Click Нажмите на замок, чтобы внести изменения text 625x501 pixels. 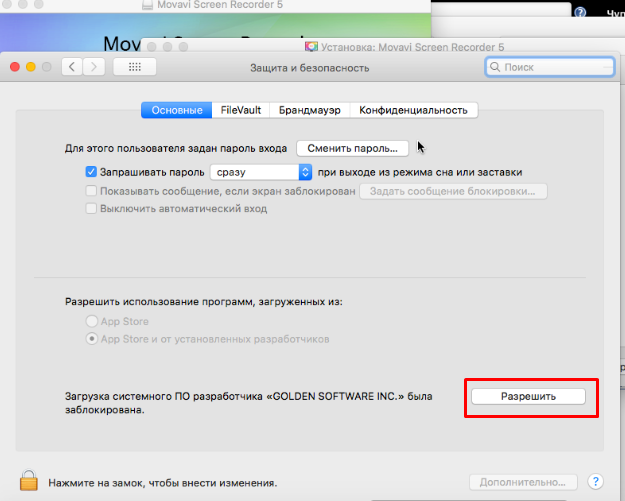[x=163, y=483]
